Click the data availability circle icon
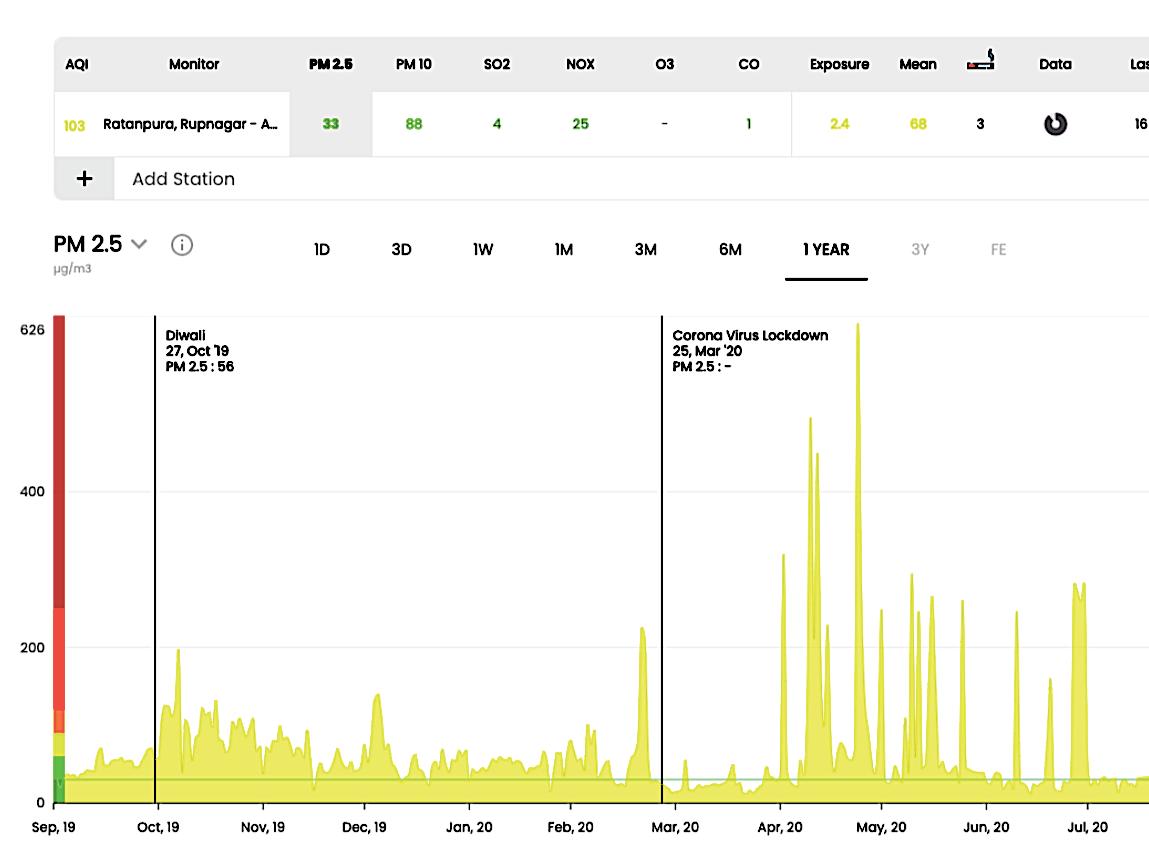The image size is (1149, 859). 1055,125
